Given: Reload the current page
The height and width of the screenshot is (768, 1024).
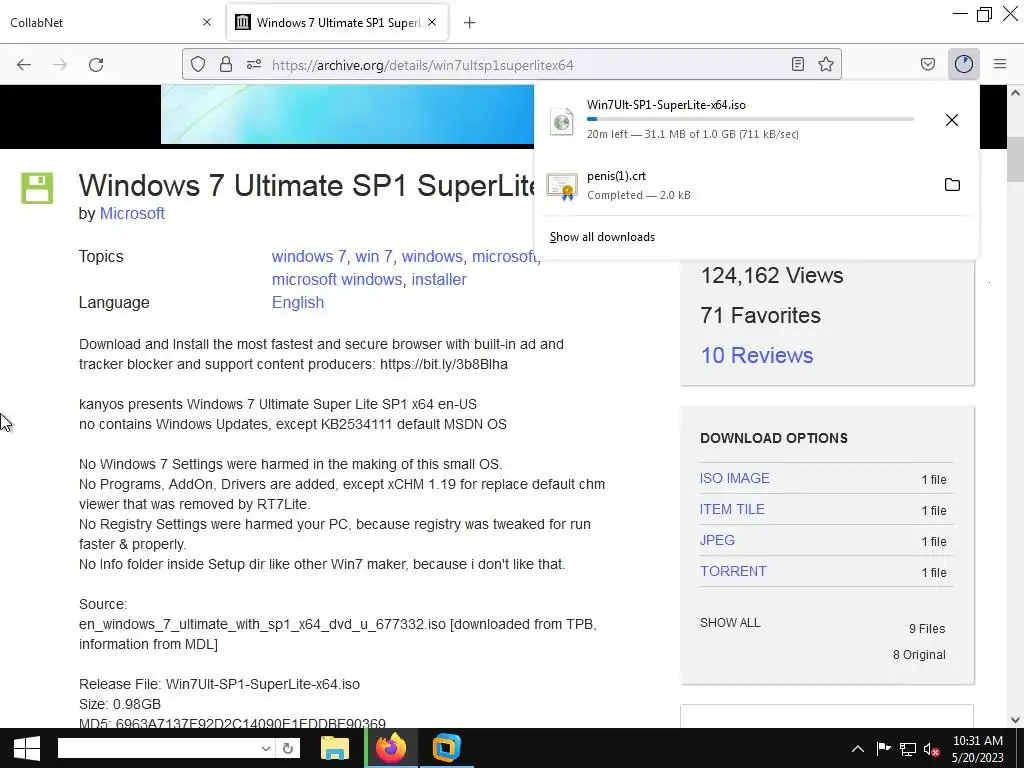Looking at the screenshot, I should click(96, 65).
